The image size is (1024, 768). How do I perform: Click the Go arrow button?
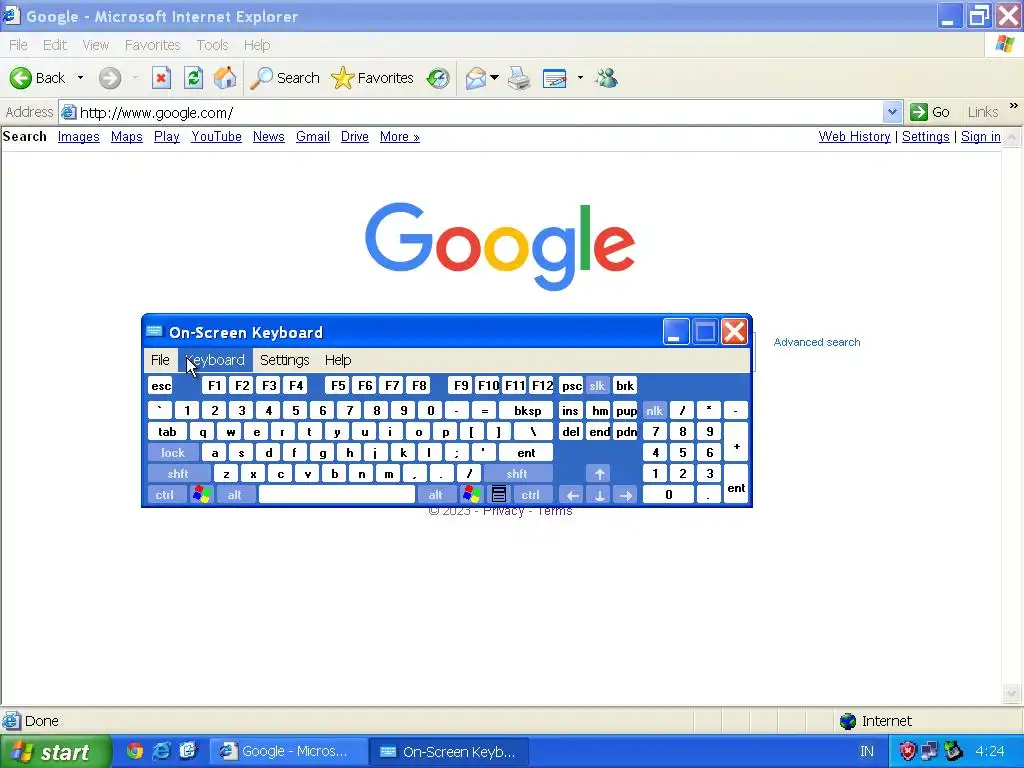(x=930, y=112)
